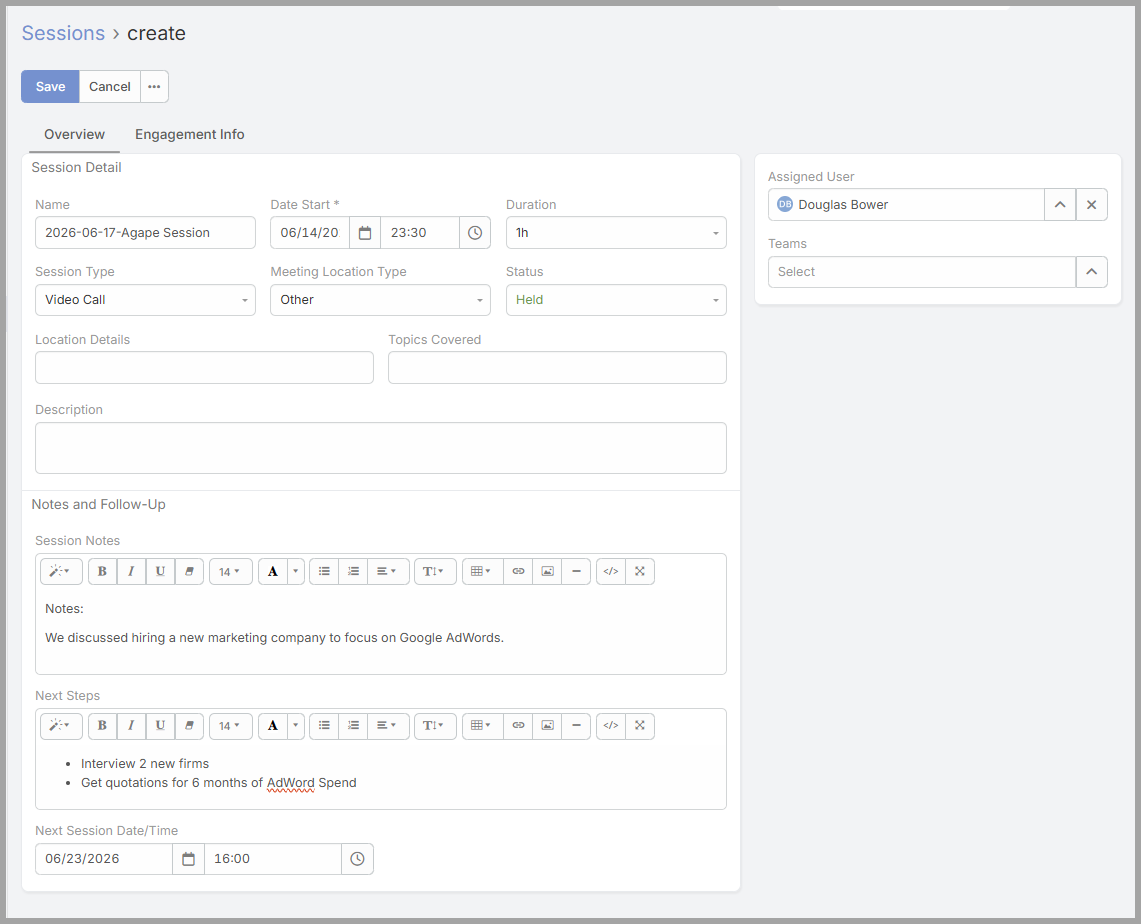Open font color arrow in Next Steps
The image size is (1141, 924).
pos(295,725)
